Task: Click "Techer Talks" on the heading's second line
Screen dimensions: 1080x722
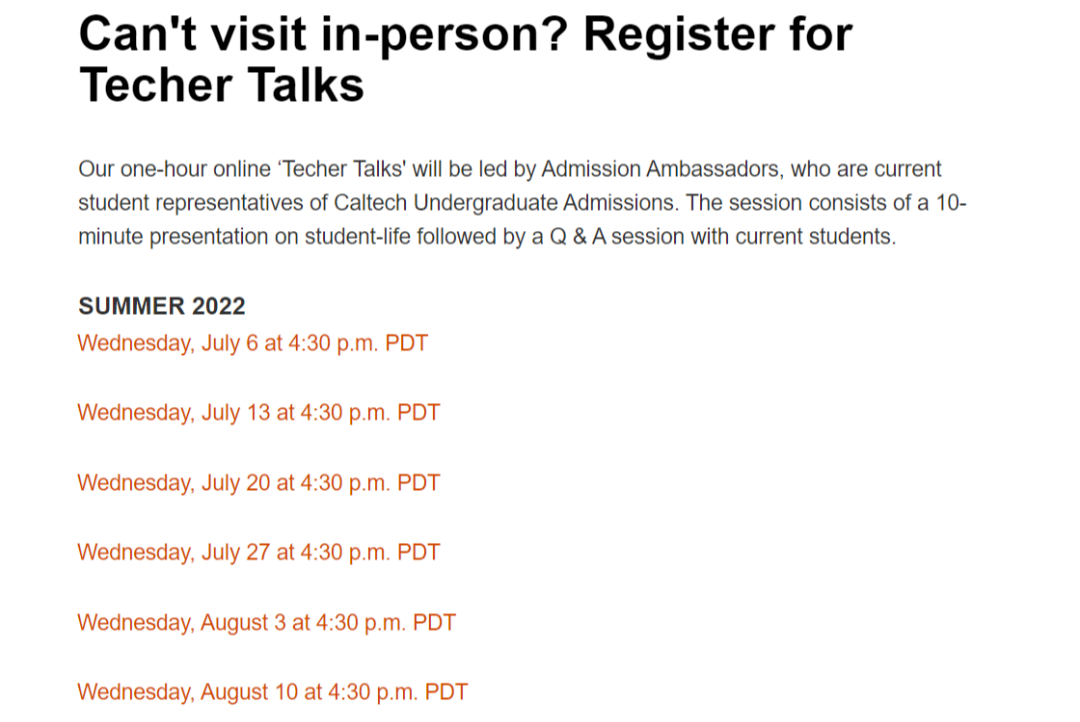Action: (221, 84)
